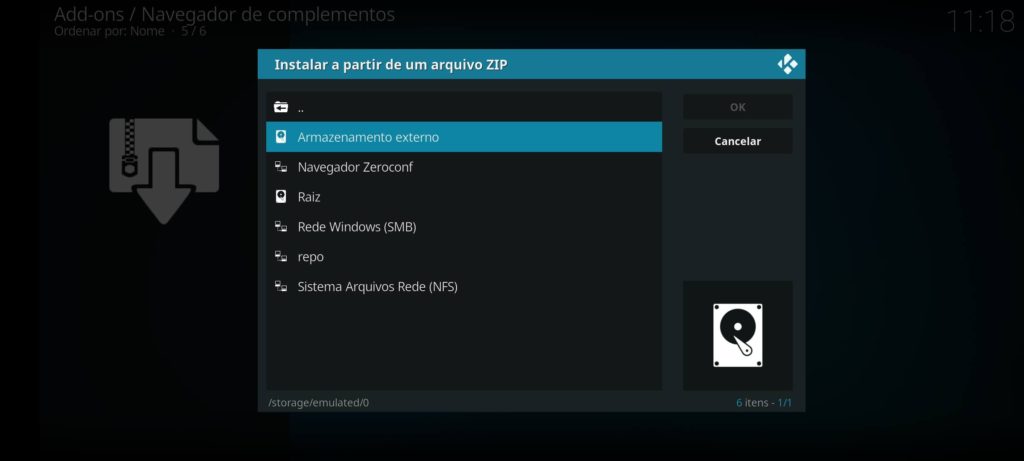Image resolution: width=1024 pixels, height=461 pixels.
Task: Click the /storage/emulated/0 path text
Action: click(x=319, y=403)
